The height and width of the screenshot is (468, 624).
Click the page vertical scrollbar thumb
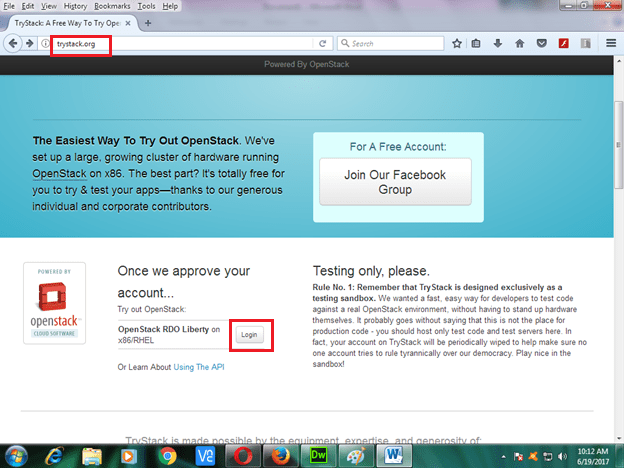pos(619,145)
